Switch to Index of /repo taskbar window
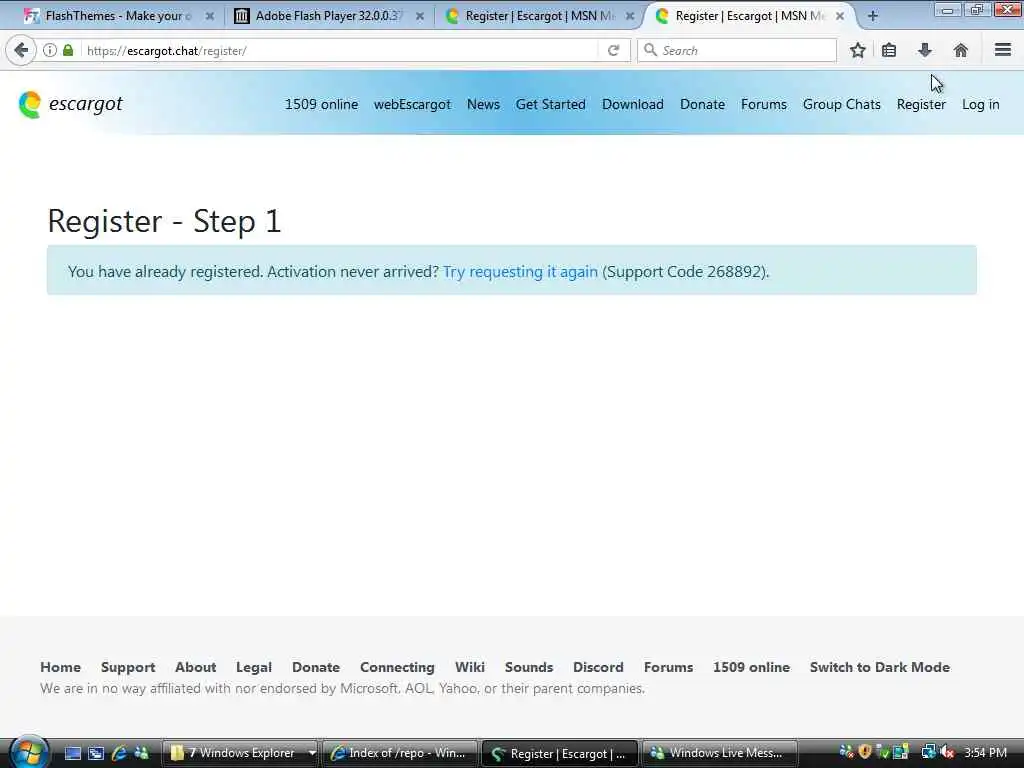 pos(398,753)
